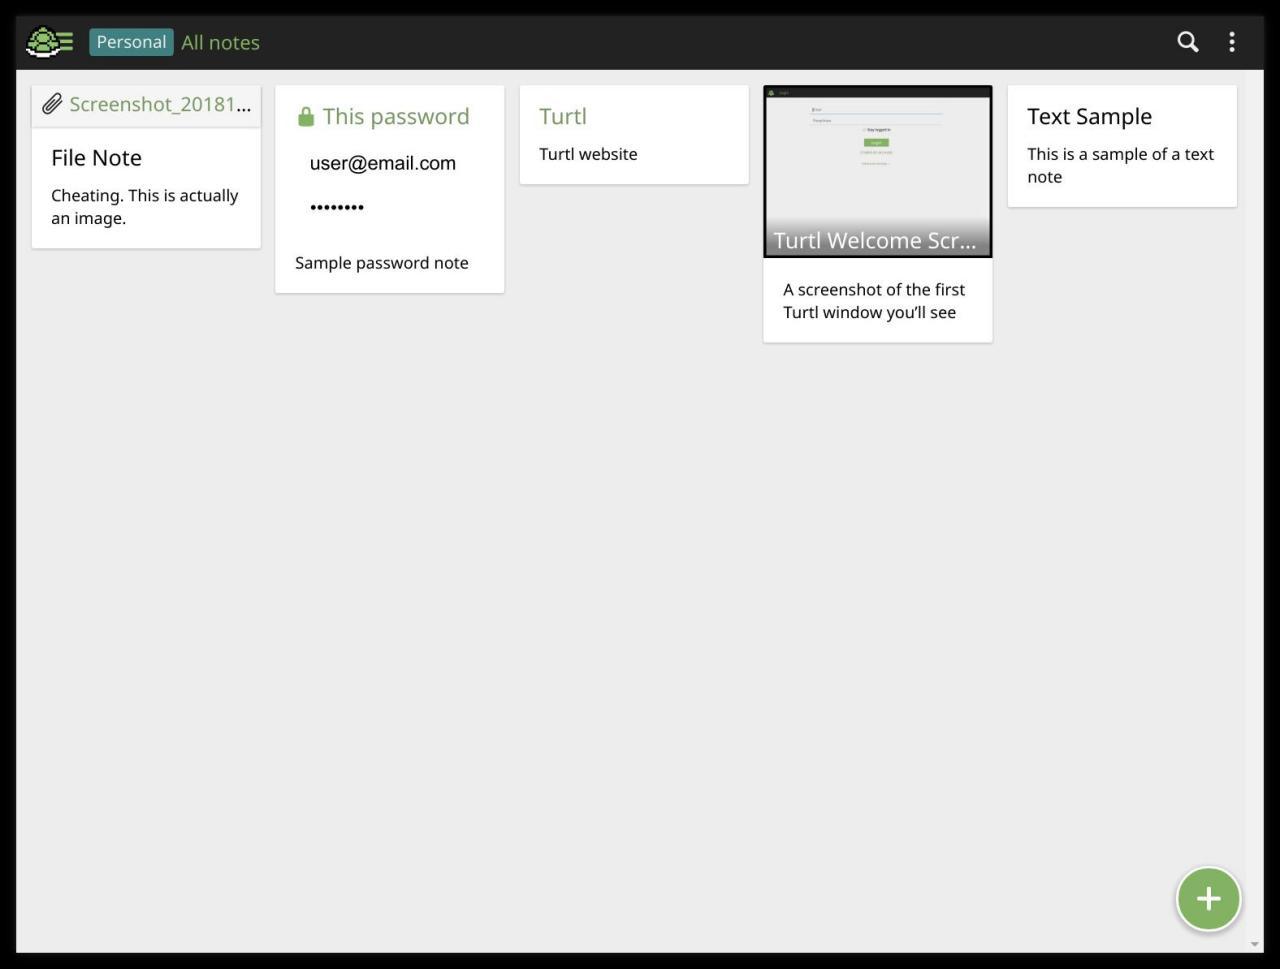Click the green lock icon
The width and height of the screenshot is (1280, 969).
[306, 117]
